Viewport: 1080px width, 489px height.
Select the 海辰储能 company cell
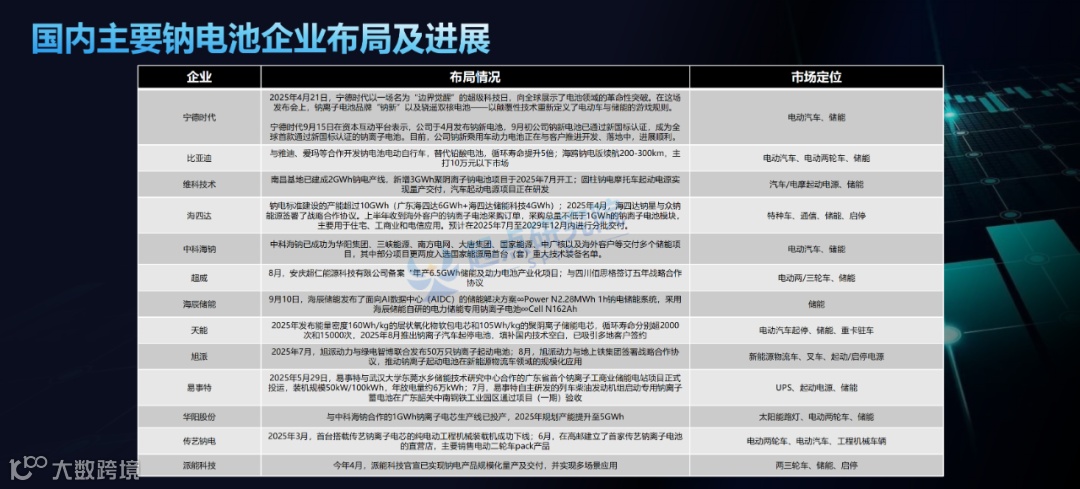pyautogui.click(x=199, y=304)
